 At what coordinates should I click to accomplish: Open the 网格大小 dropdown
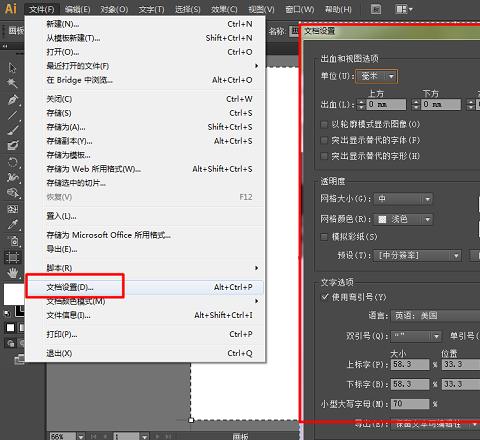[x=403, y=199]
